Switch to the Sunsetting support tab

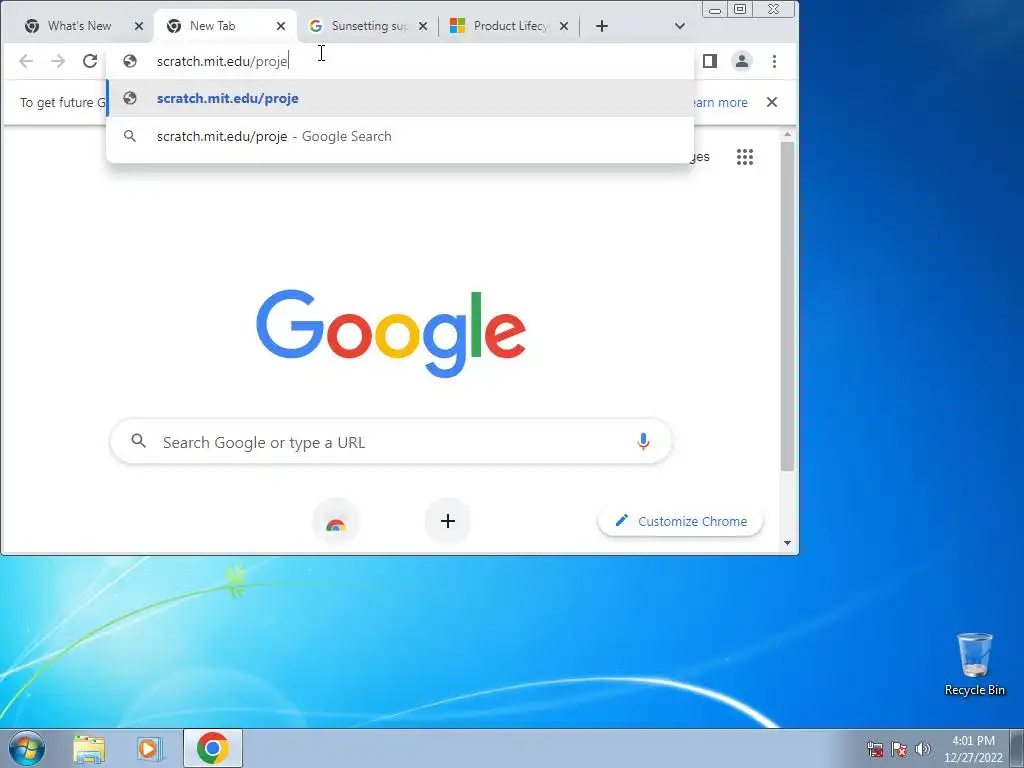coord(367,26)
